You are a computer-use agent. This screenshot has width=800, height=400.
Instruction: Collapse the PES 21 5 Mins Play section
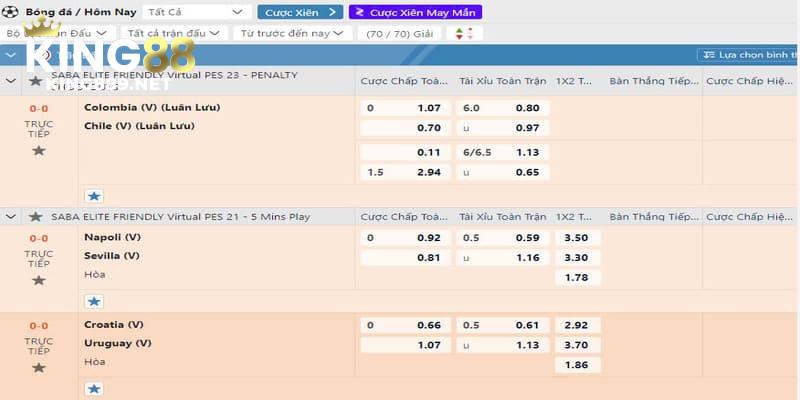tap(11, 217)
